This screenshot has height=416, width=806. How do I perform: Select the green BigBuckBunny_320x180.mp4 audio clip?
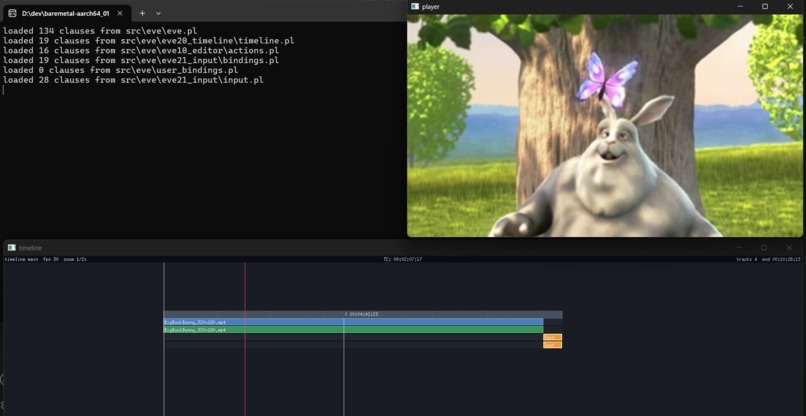(353, 330)
